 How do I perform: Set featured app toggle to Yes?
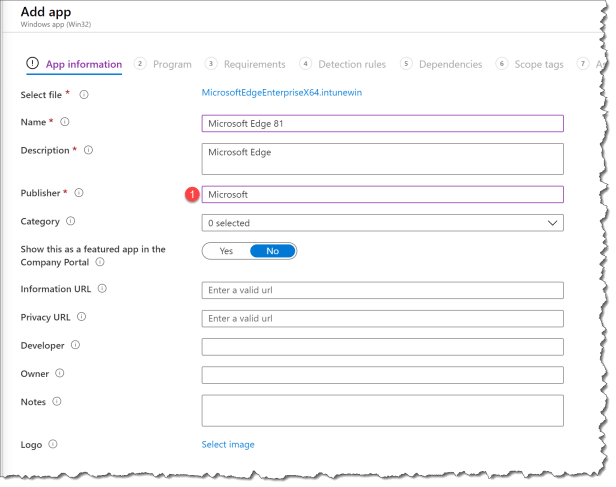click(226, 251)
